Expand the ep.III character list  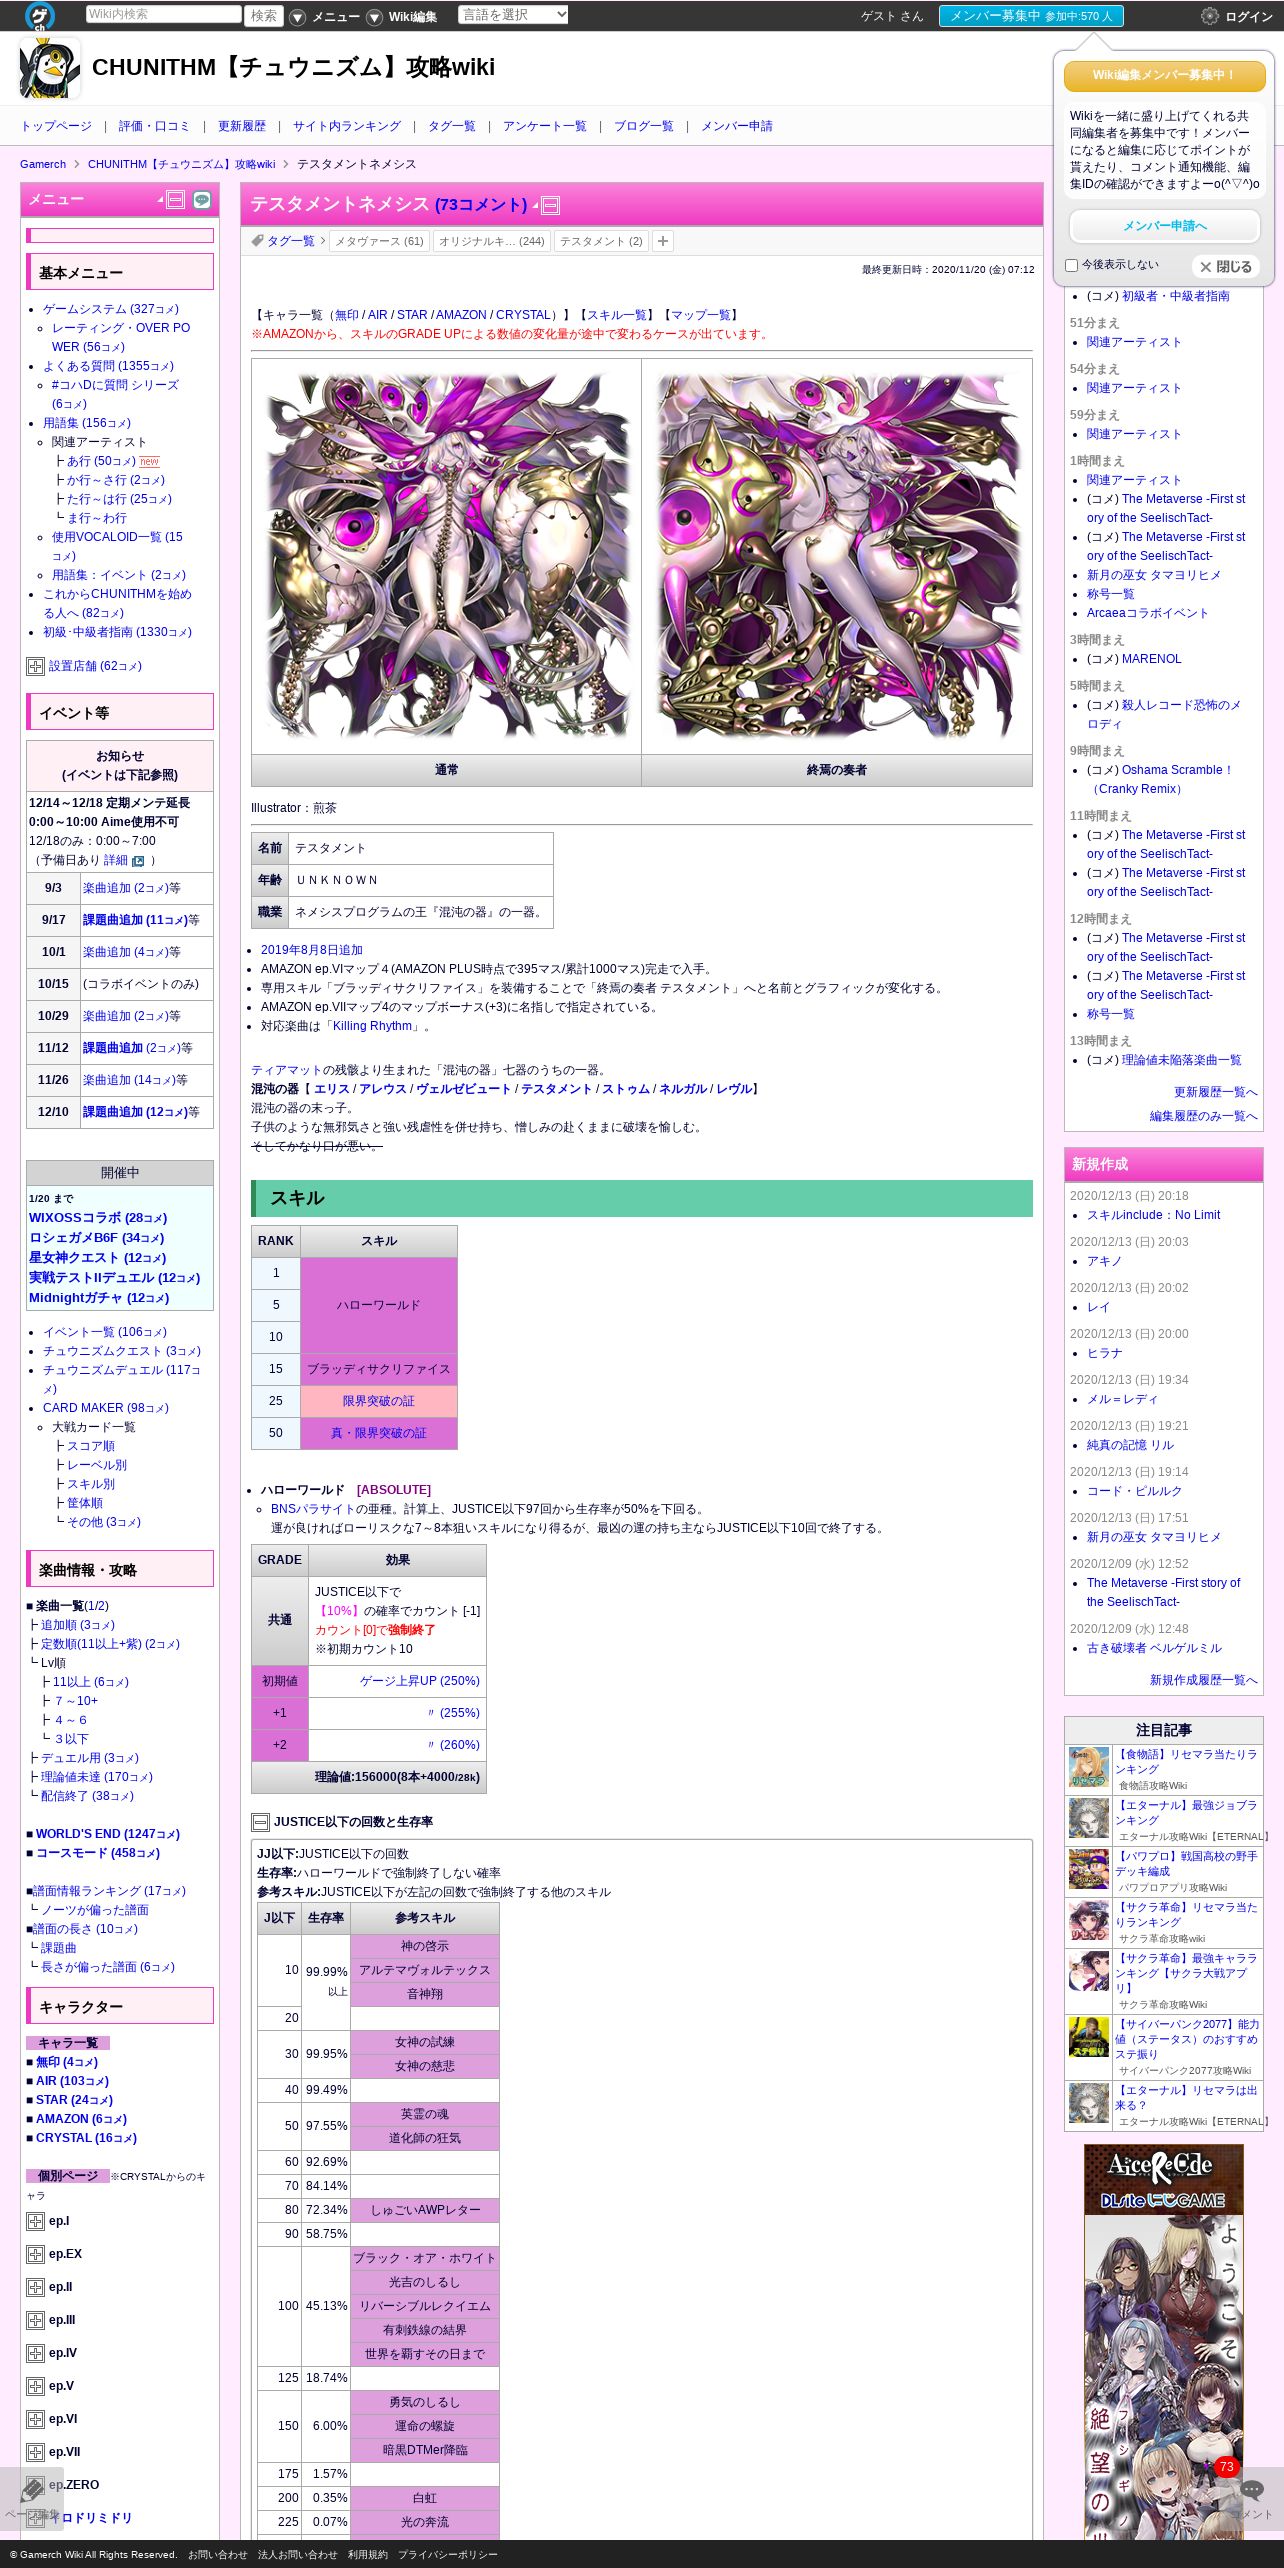35,2321
